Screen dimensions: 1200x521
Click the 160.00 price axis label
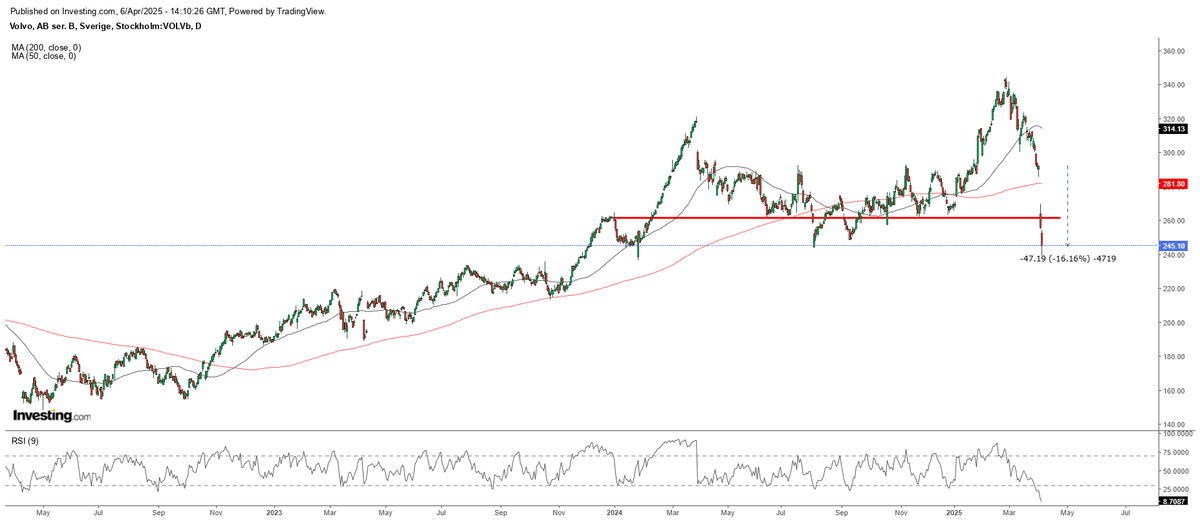pyautogui.click(x=1173, y=391)
